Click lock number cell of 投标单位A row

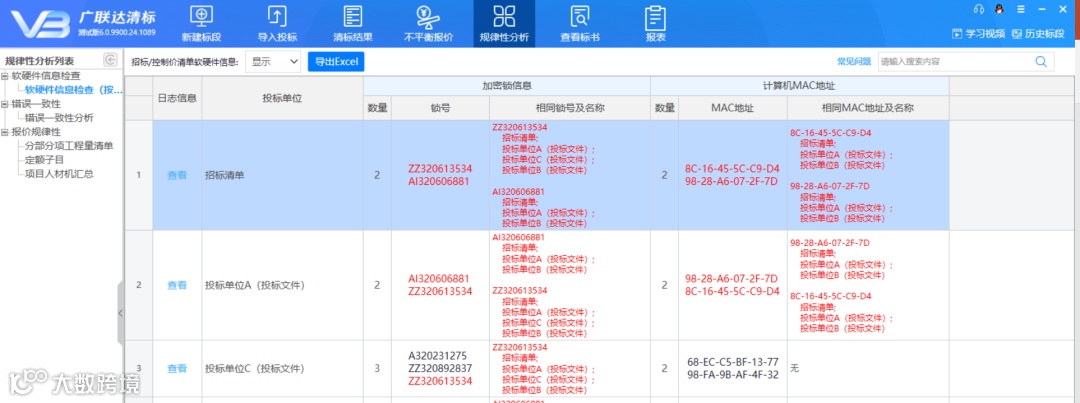440,285
